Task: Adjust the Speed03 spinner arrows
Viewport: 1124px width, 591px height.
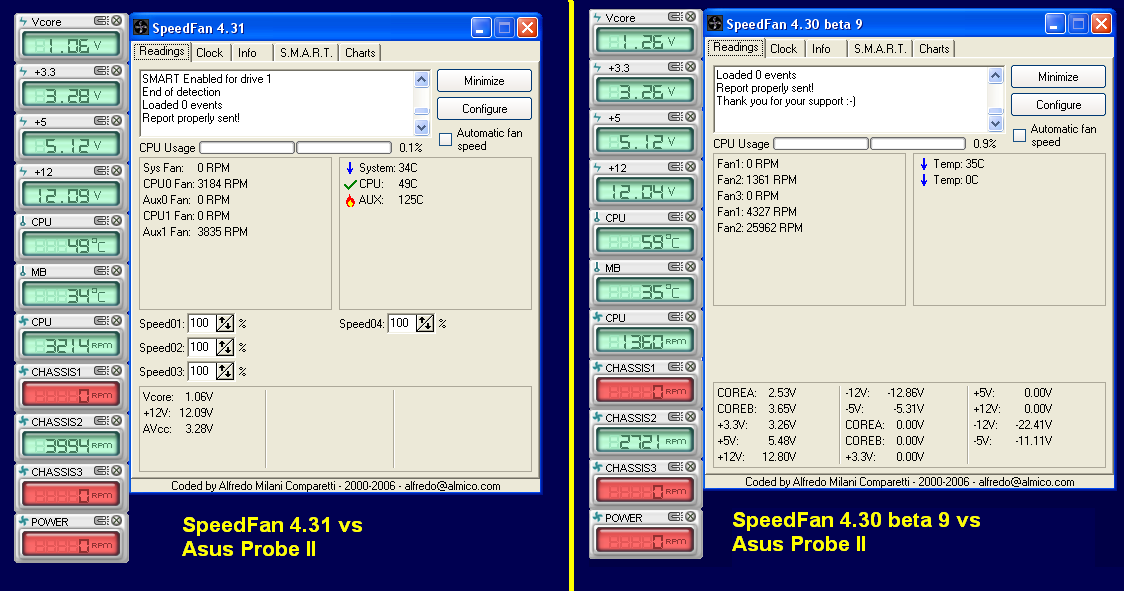Action: [225, 372]
